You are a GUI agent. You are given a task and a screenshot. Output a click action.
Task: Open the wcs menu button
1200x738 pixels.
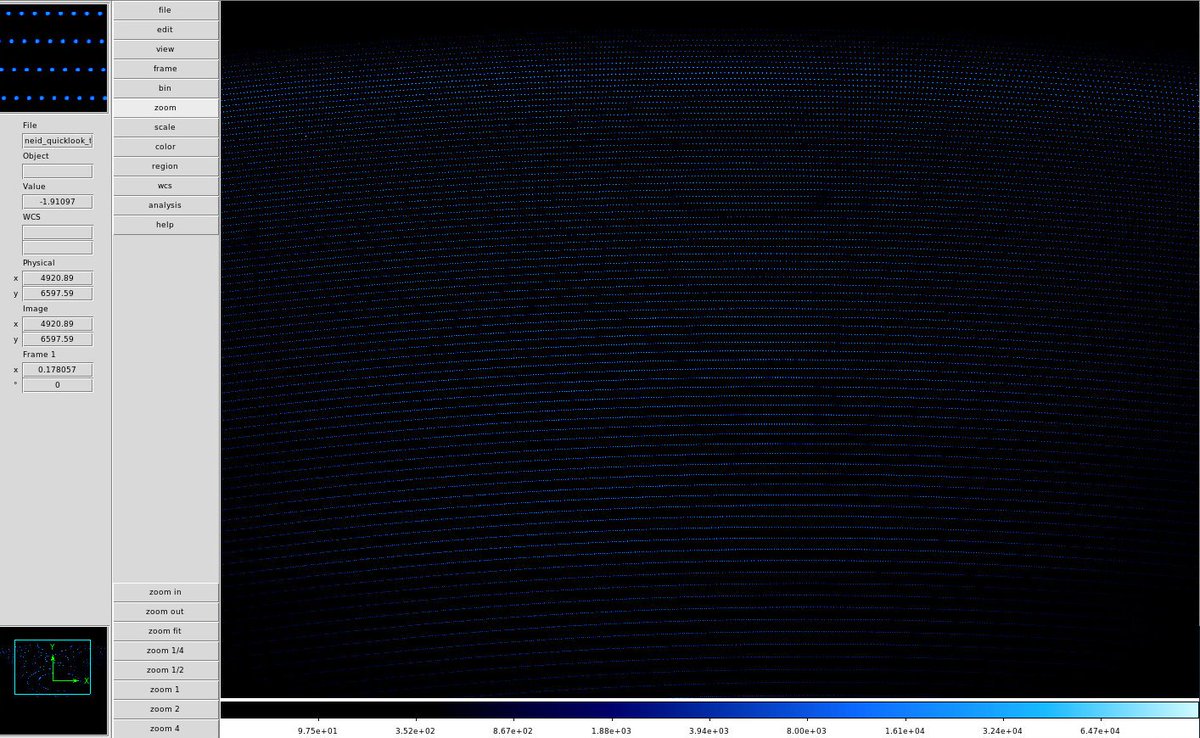(165, 186)
